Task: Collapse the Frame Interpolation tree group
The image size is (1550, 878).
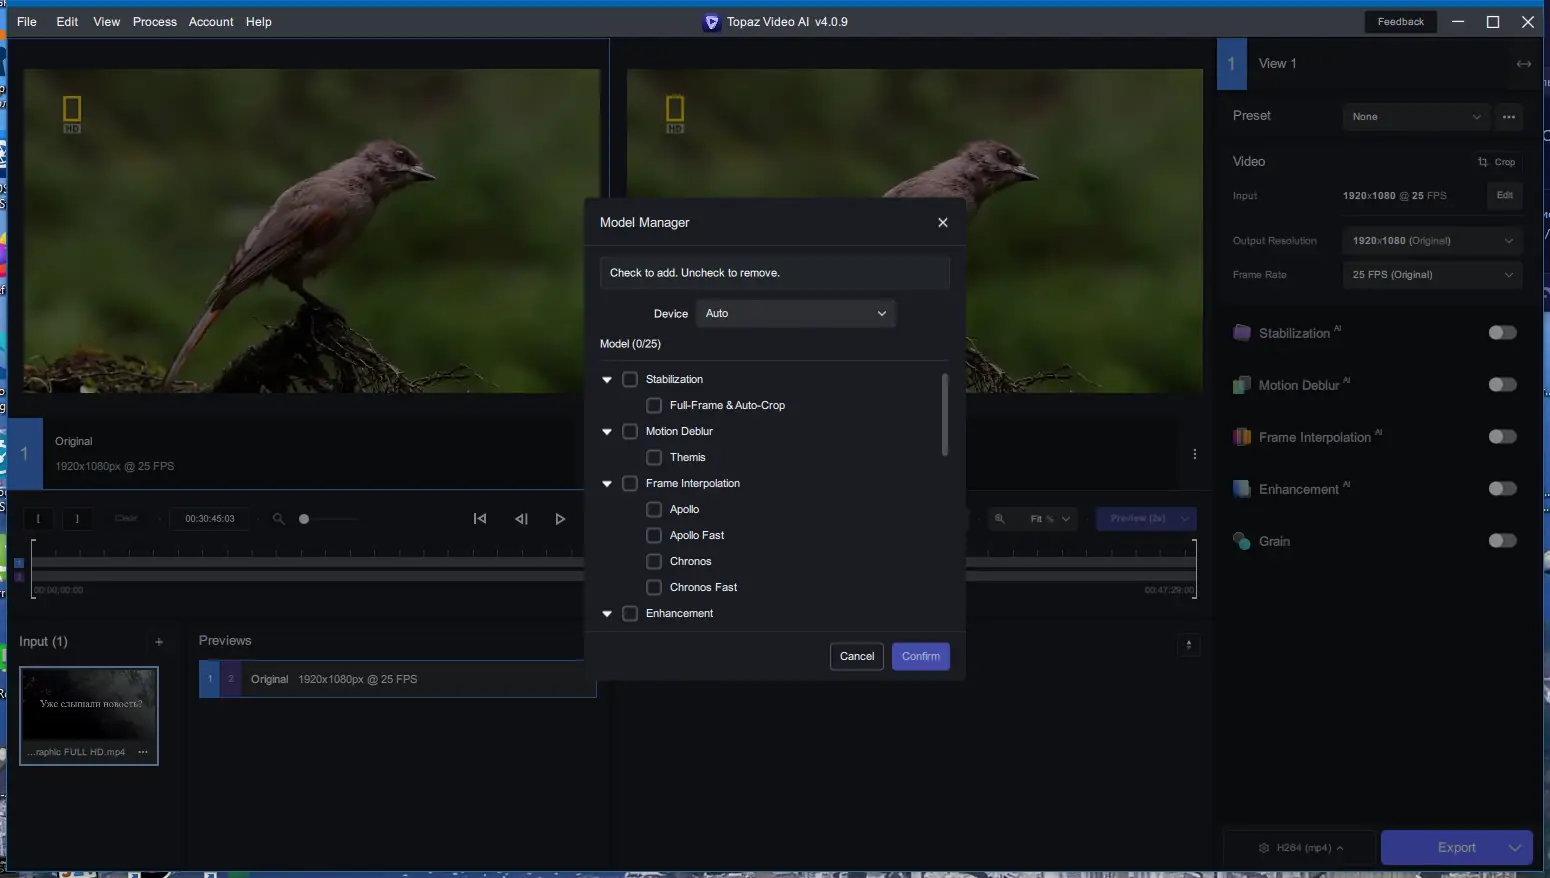Action: (x=607, y=484)
